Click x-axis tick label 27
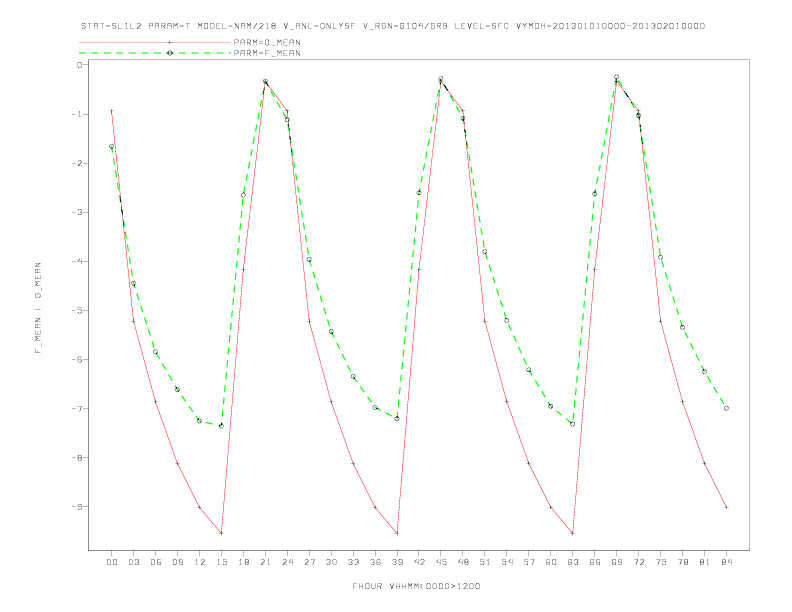 coord(309,562)
